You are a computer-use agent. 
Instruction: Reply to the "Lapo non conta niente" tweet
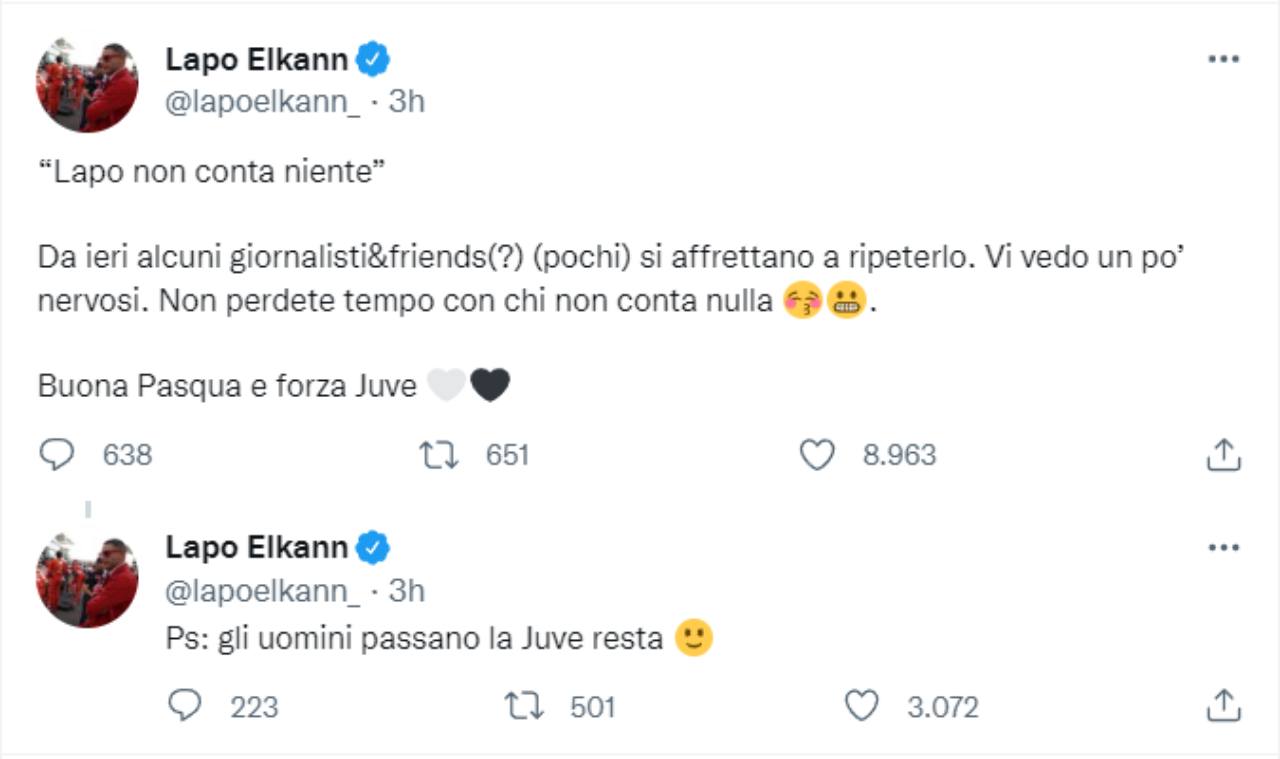click(x=57, y=456)
